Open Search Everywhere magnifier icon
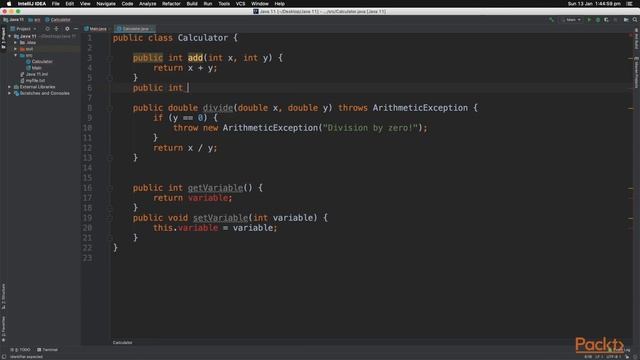Image resolution: width=640 pixels, height=360 pixels. pyautogui.click(x=635, y=20)
